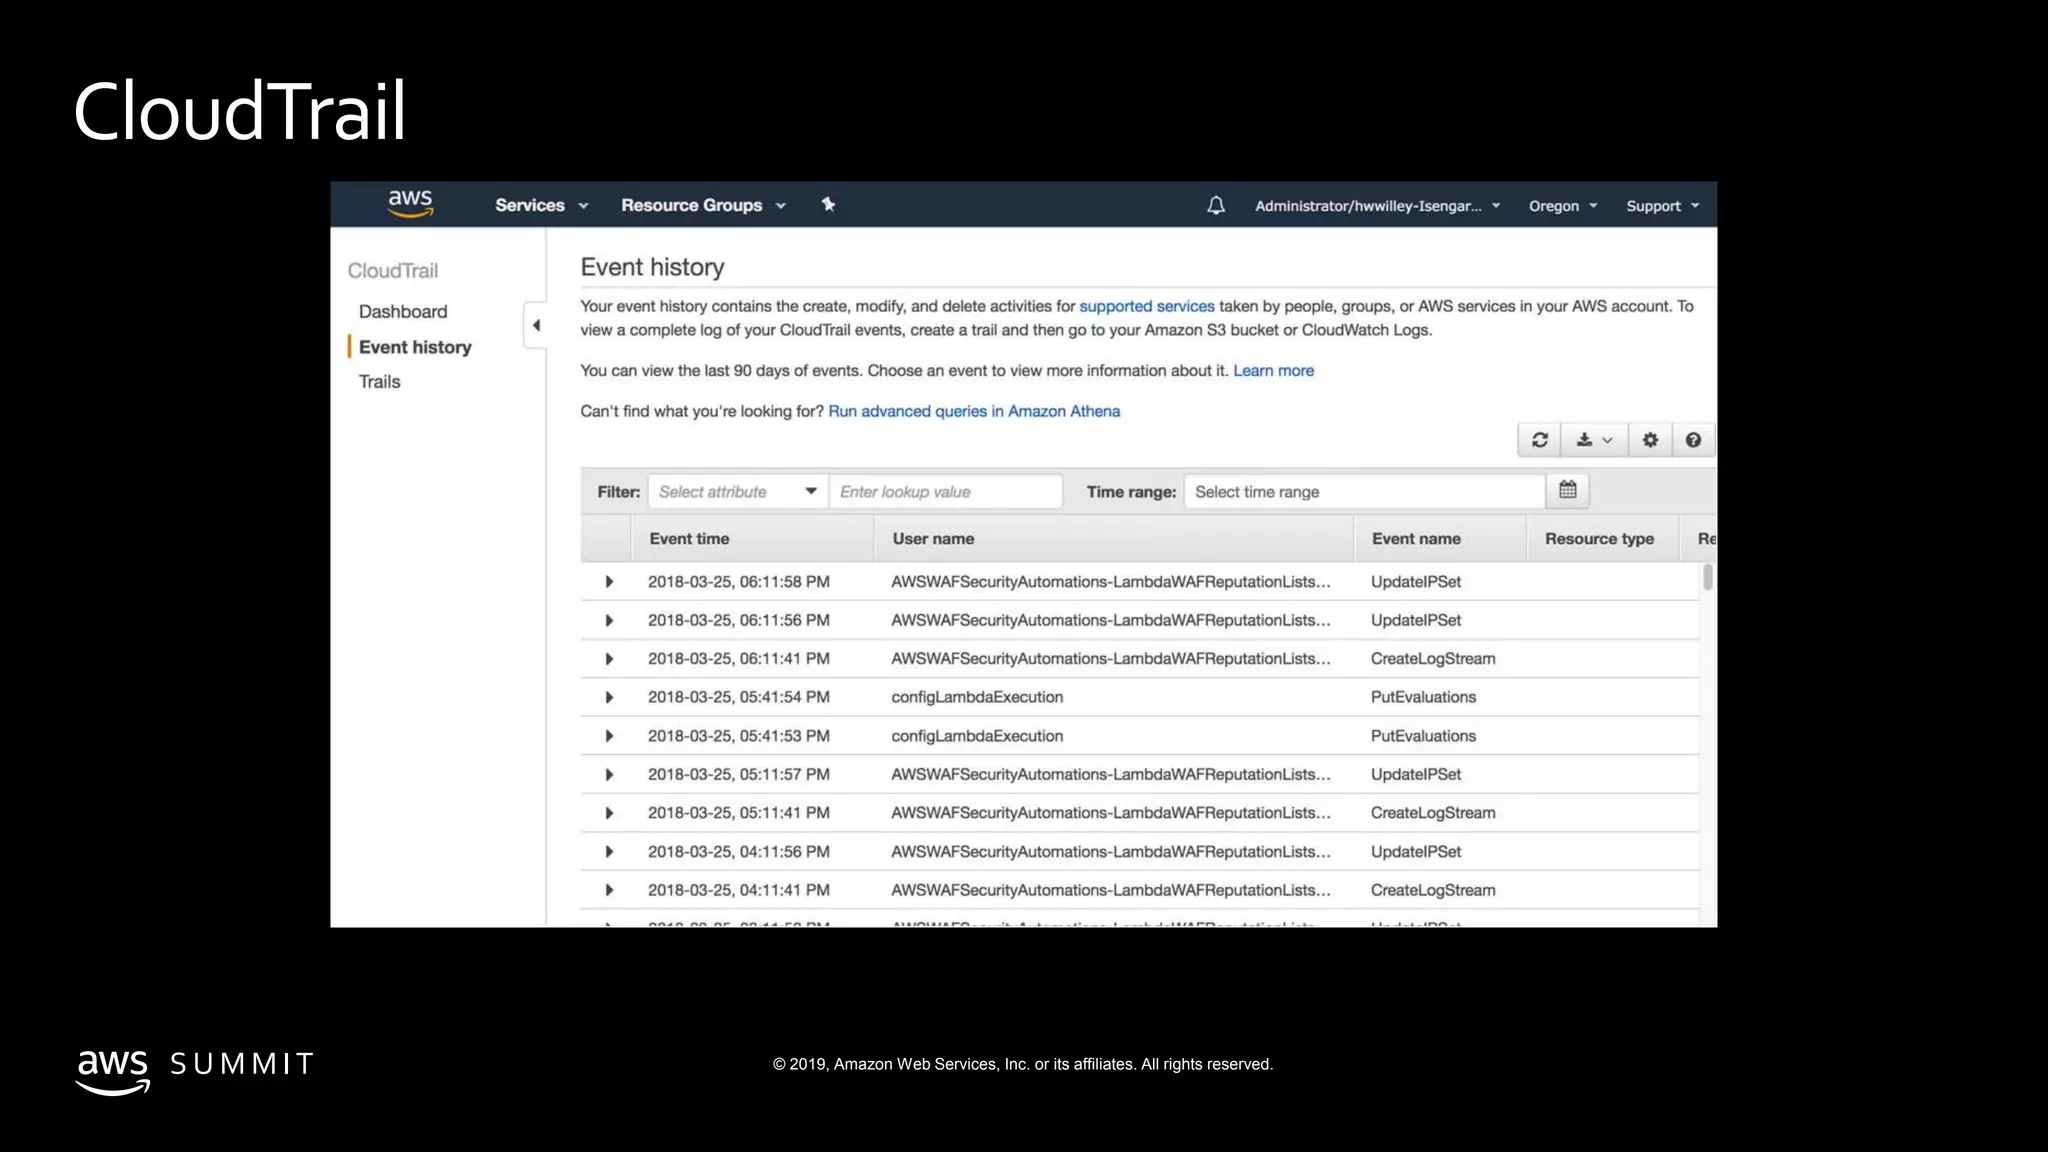This screenshot has height=1152, width=2048.
Task: Expand the 06:11:58 PM UpdateIPSet event row
Action: click(x=609, y=582)
